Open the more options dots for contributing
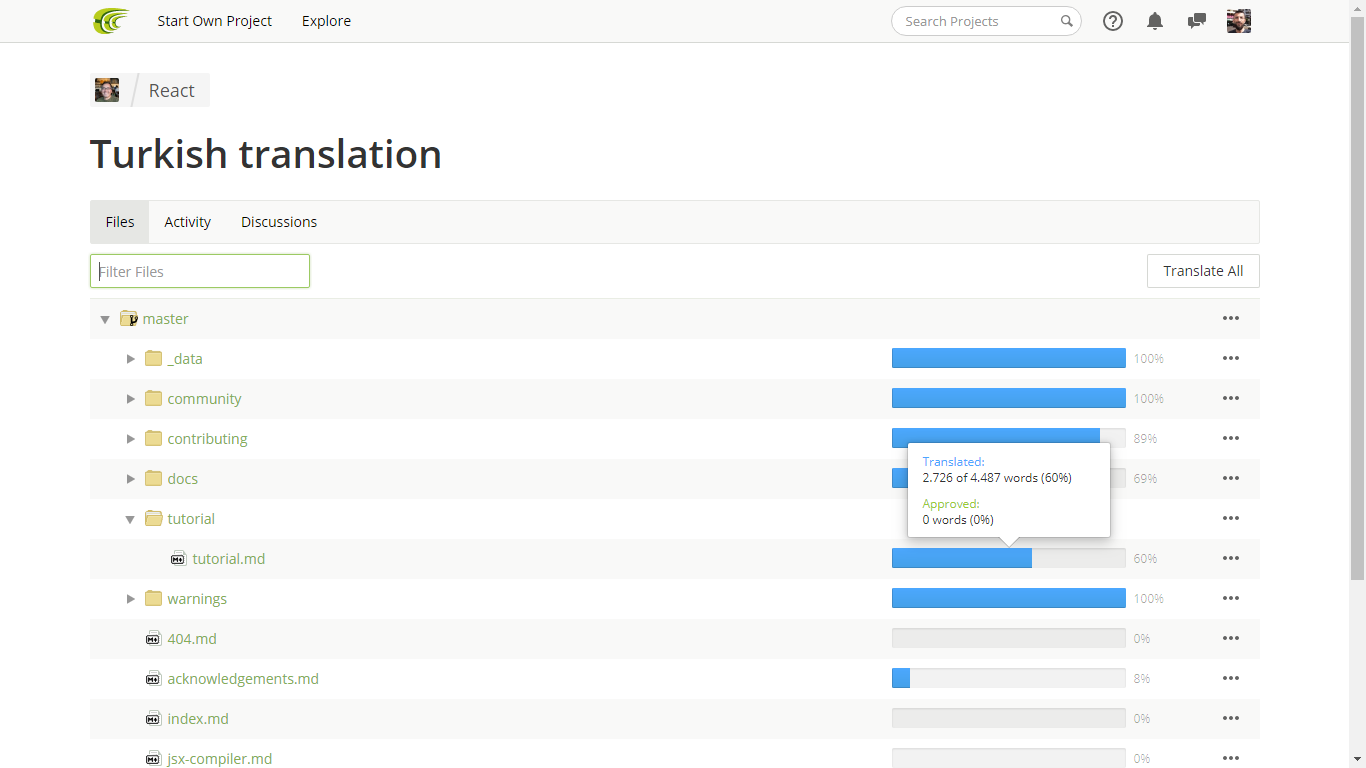 [1231, 438]
